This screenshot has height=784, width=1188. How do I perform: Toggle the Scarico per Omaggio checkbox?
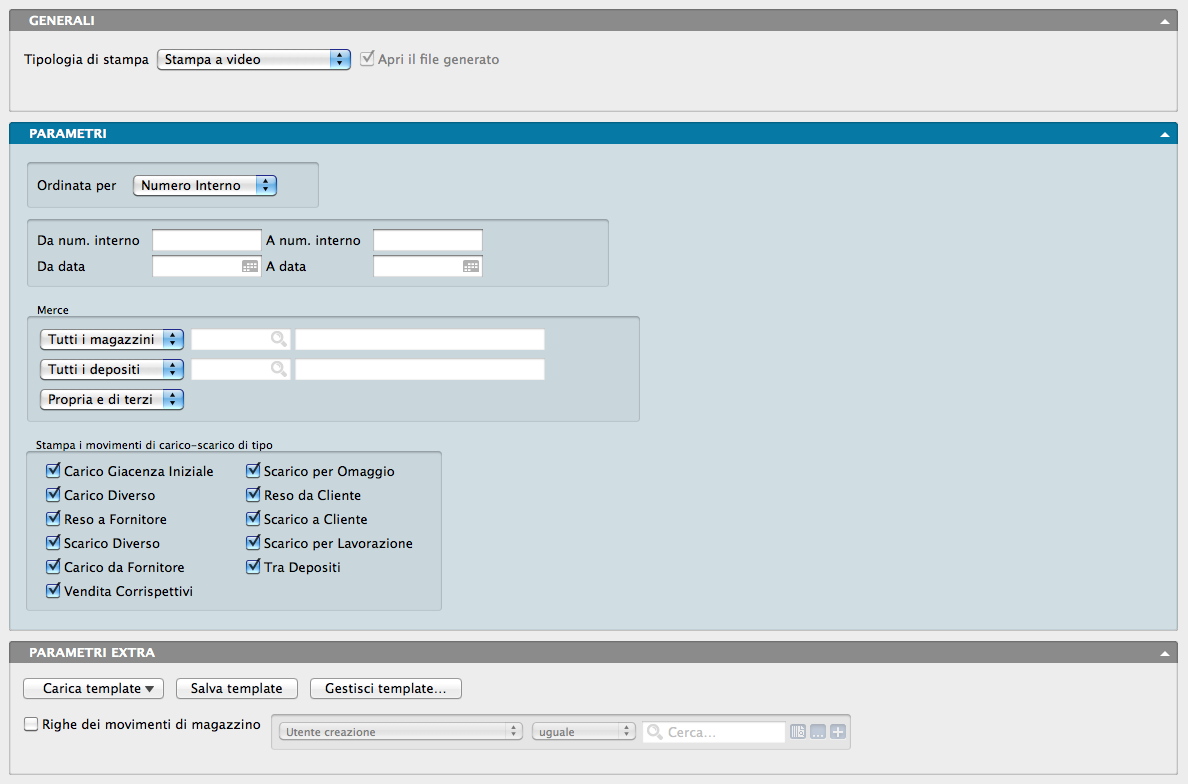[x=254, y=471]
